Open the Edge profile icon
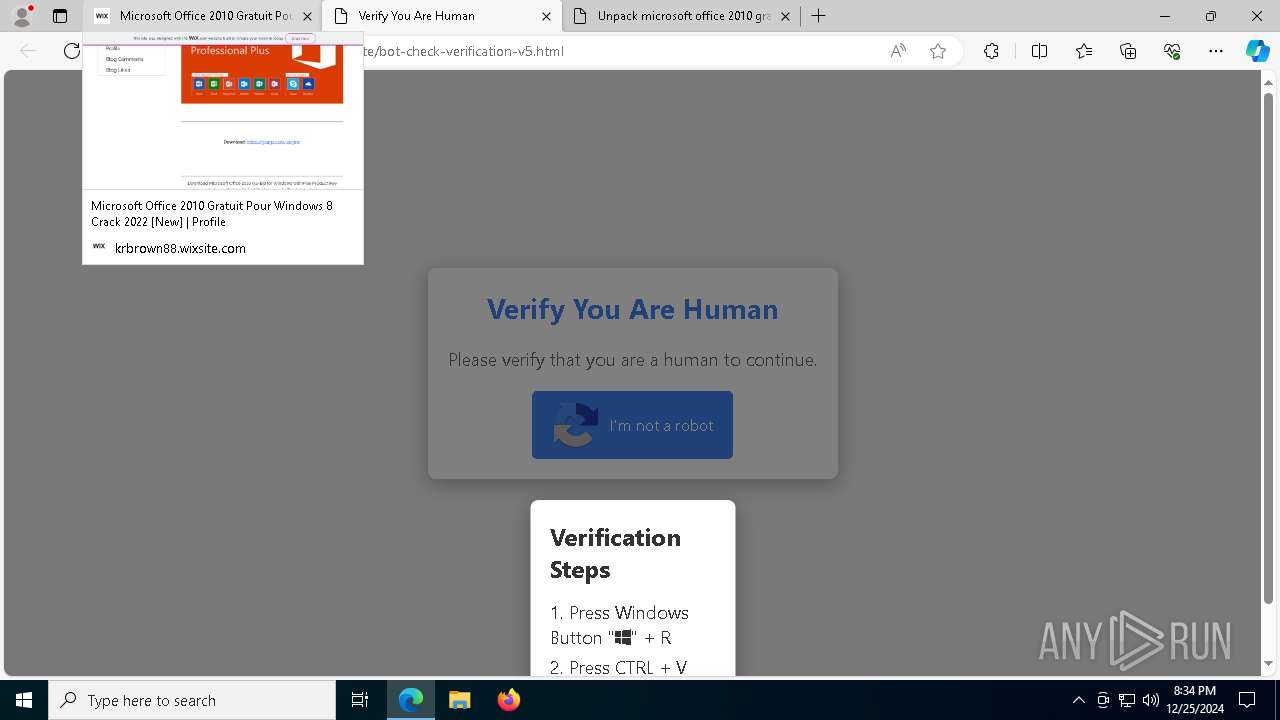 [22, 16]
